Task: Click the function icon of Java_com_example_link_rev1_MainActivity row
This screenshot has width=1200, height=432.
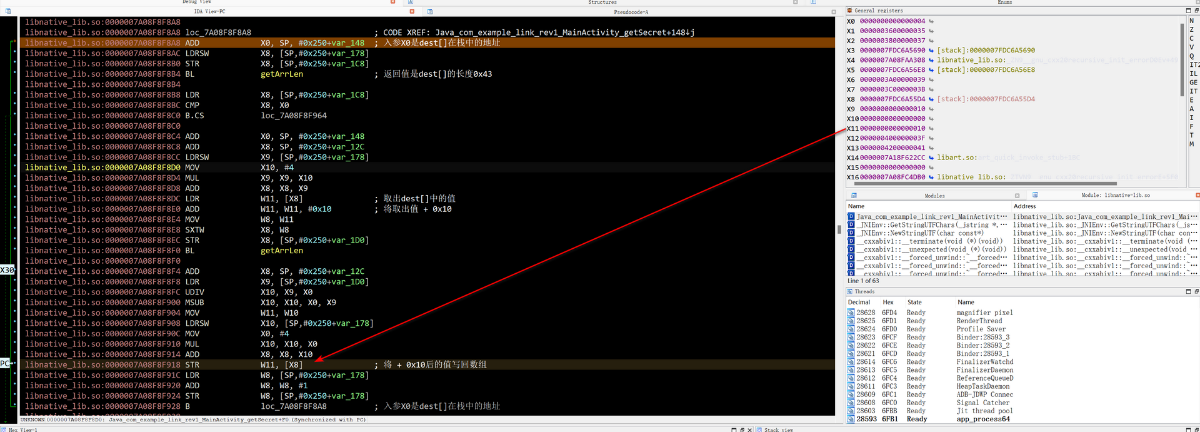Action: point(851,216)
